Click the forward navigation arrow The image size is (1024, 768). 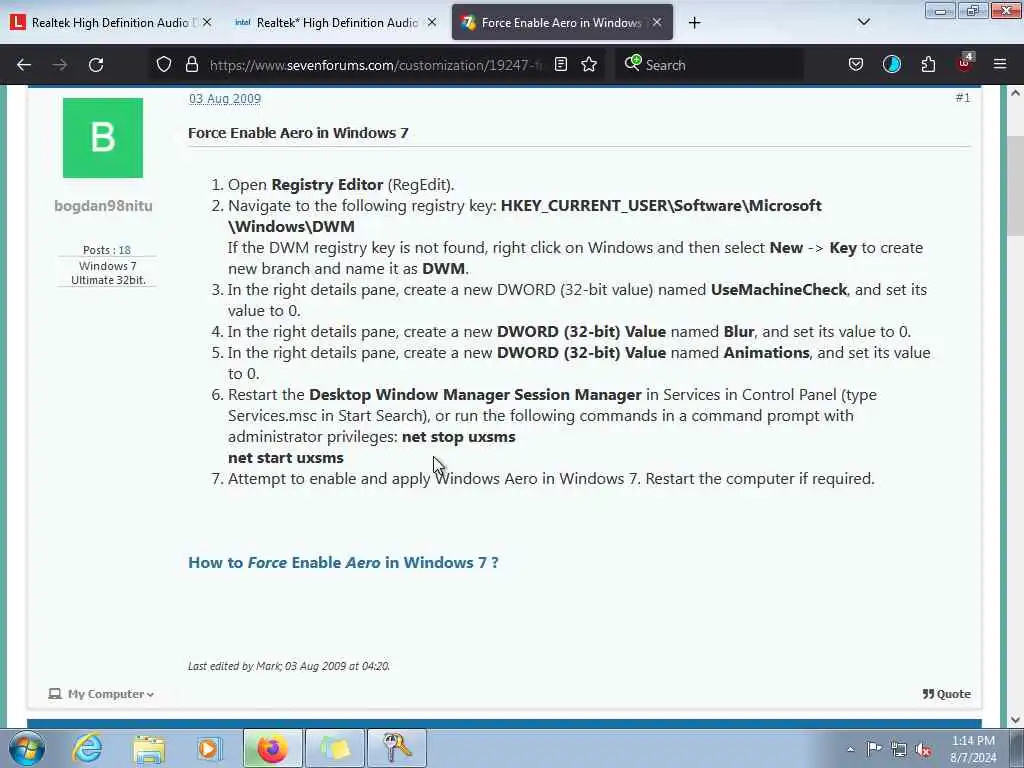point(60,65)
